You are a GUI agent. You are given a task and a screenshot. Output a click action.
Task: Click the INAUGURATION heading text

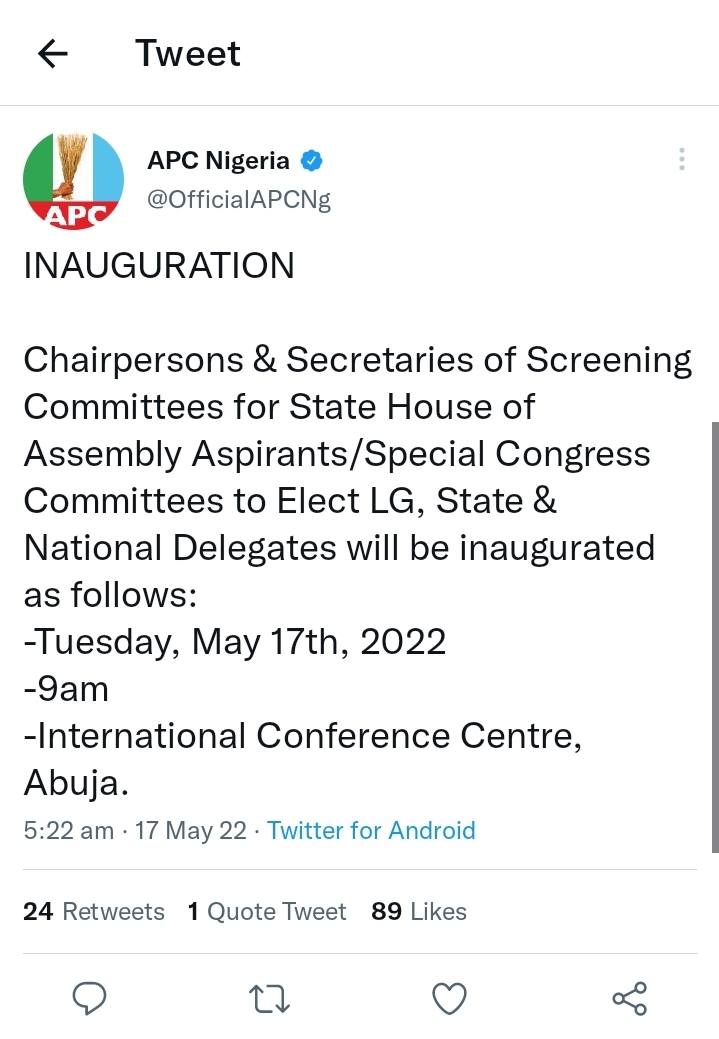coord(159,266)
